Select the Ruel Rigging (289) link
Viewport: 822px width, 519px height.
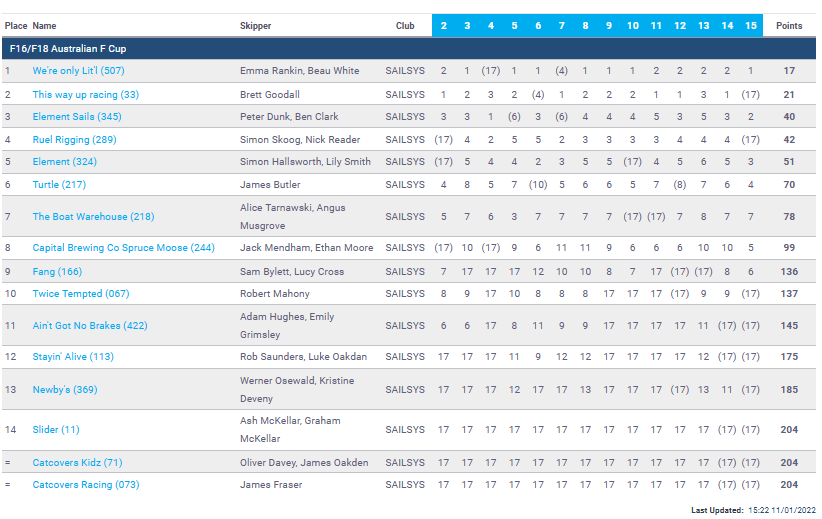point(74,140)
